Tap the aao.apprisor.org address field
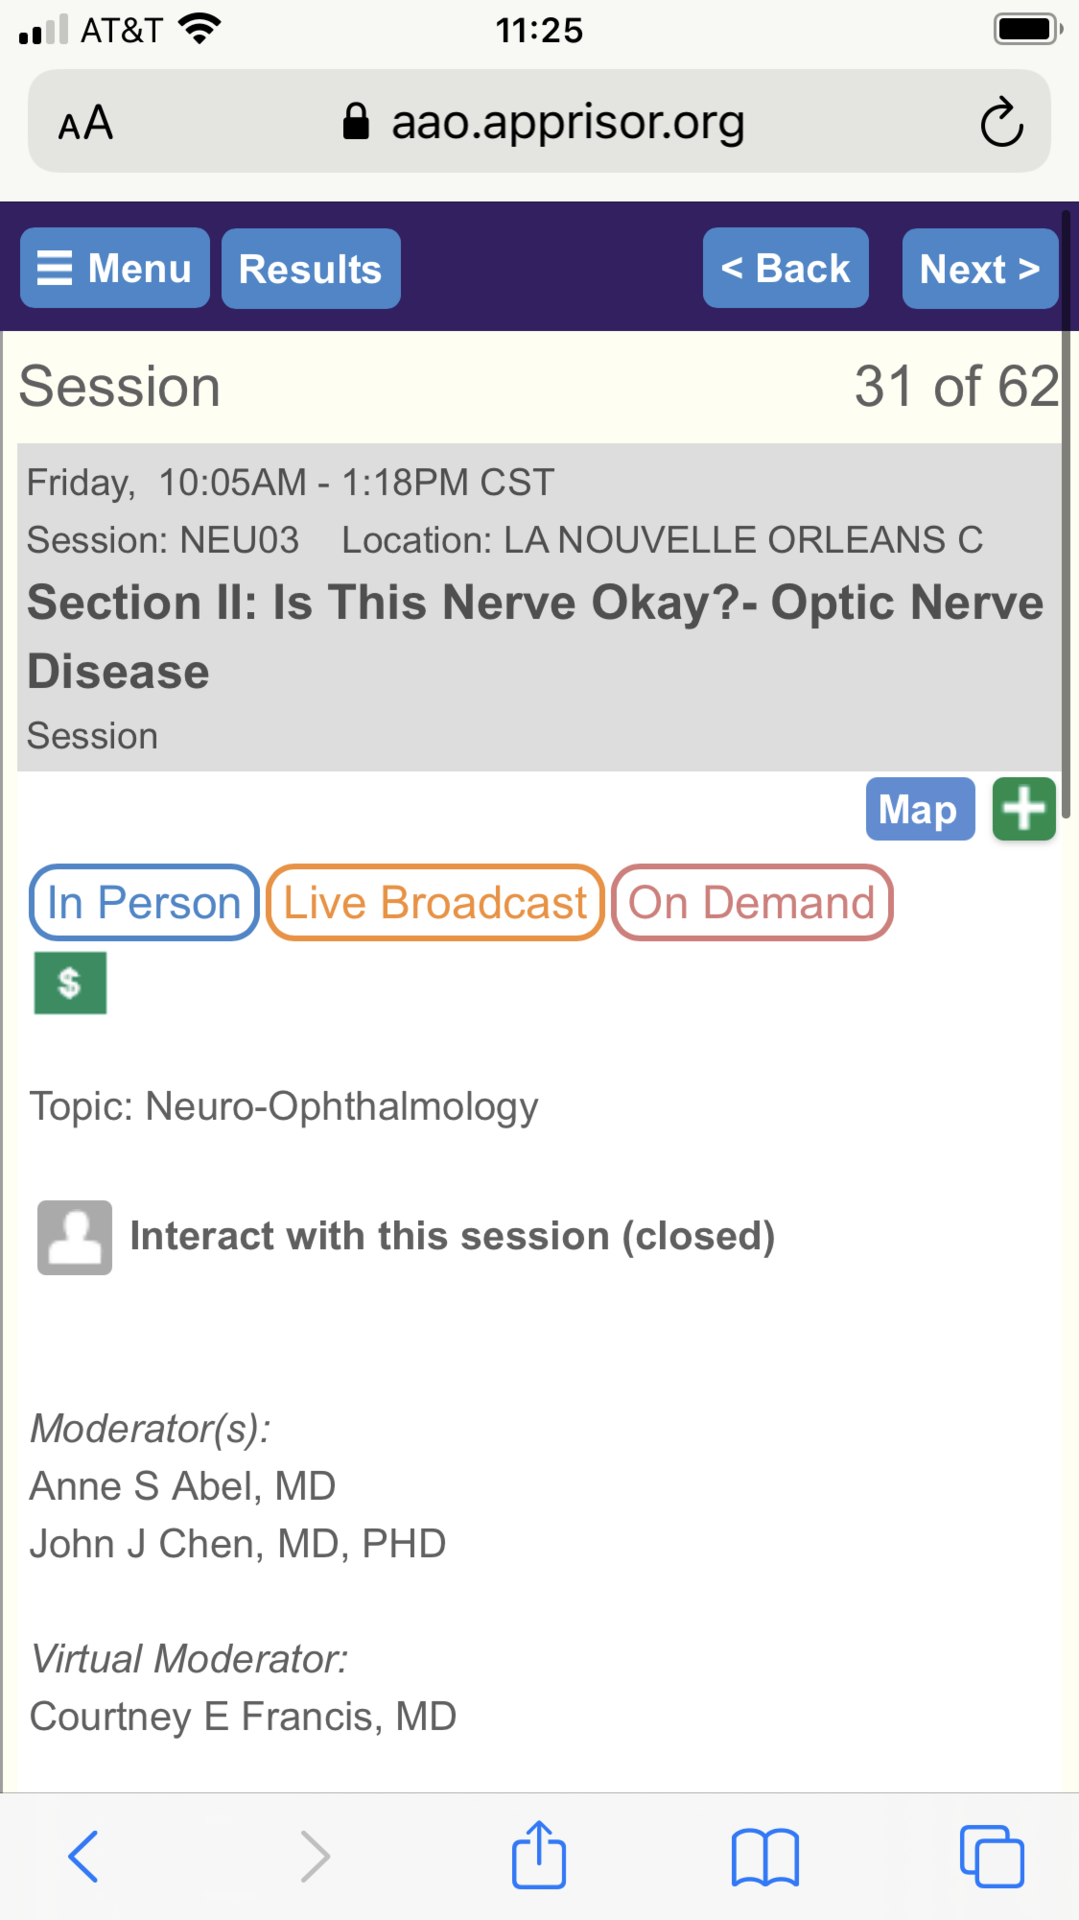The height and width of the screenshot is (1920, 1079). (x=539, y=121)
